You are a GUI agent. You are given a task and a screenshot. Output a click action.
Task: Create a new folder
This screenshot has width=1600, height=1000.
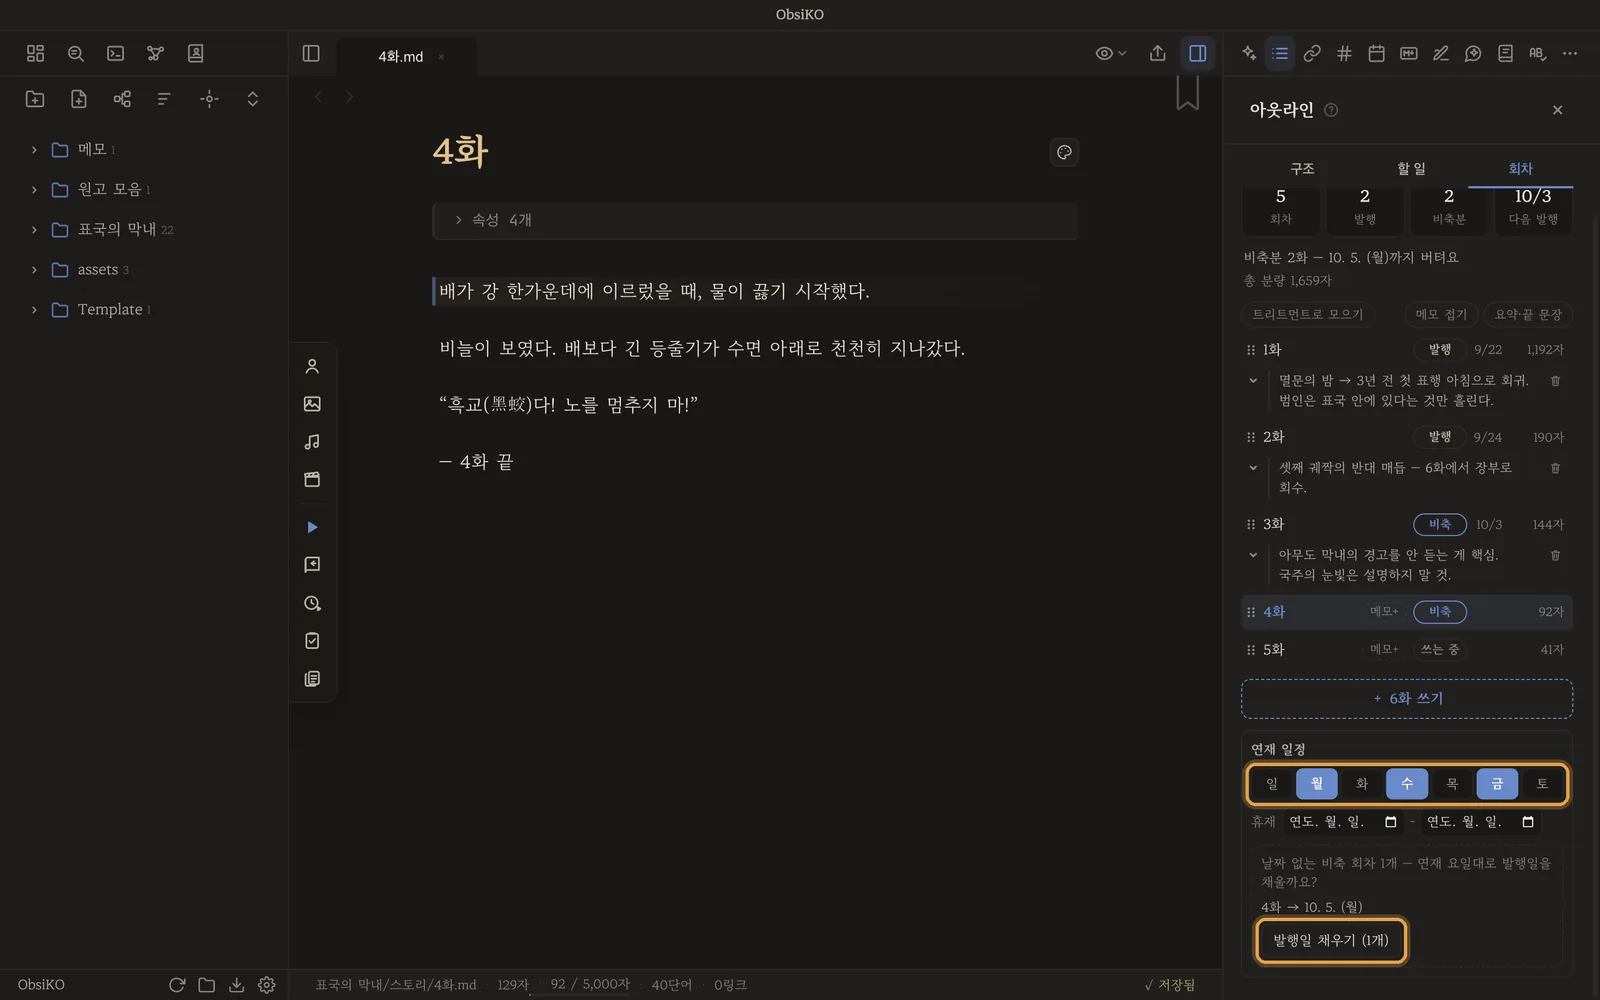35,99
